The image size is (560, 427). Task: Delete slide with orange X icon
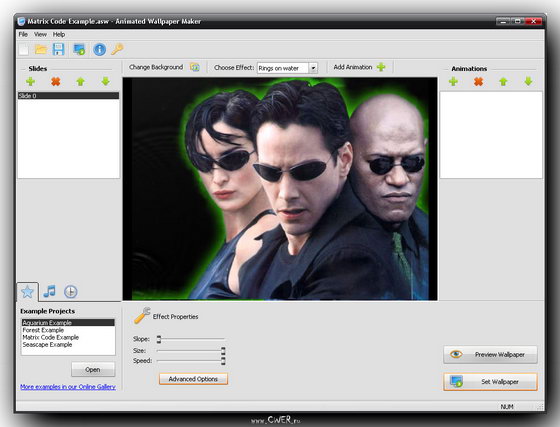click(x=55, y=82)
